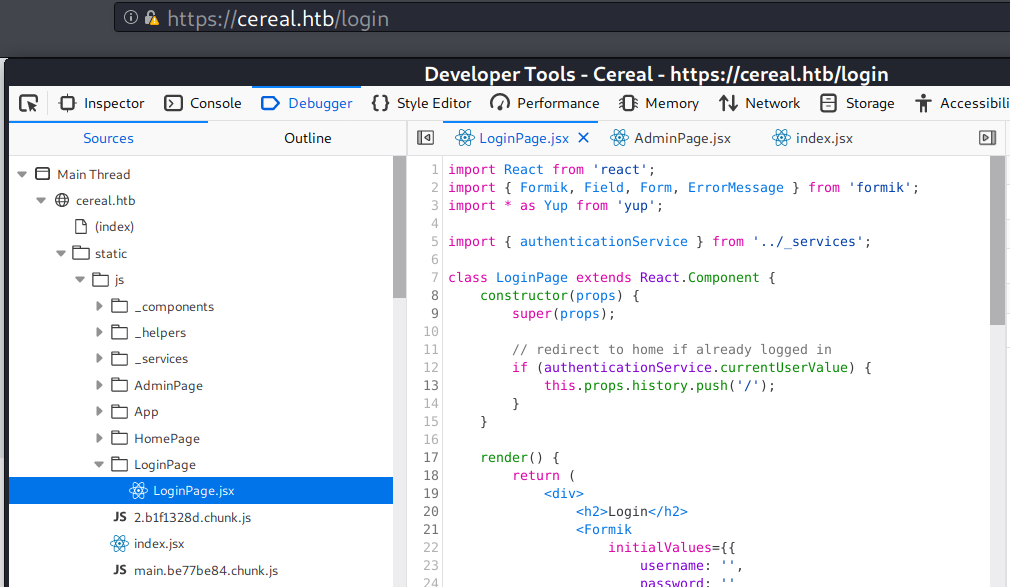Expand the AdminPage folder arrow
Screen dimensions: 1010x587
pyautogui.click(x=99, y=385)
